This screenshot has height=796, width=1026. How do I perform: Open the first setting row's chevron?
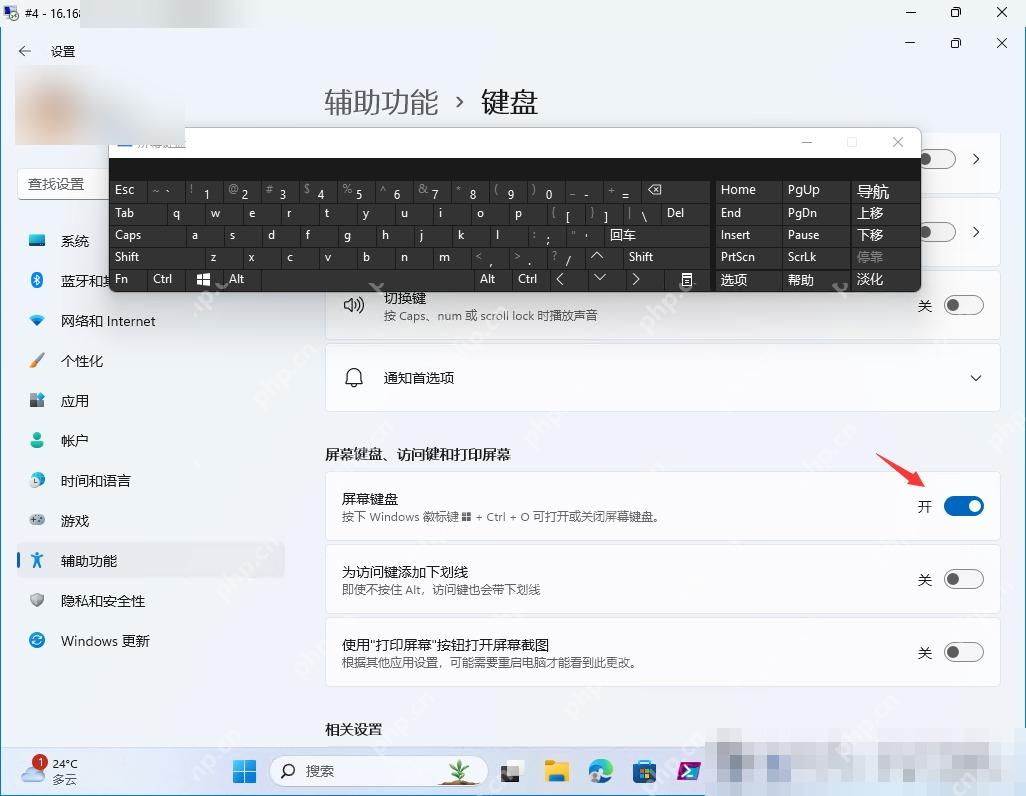click(x=976, y=159)
